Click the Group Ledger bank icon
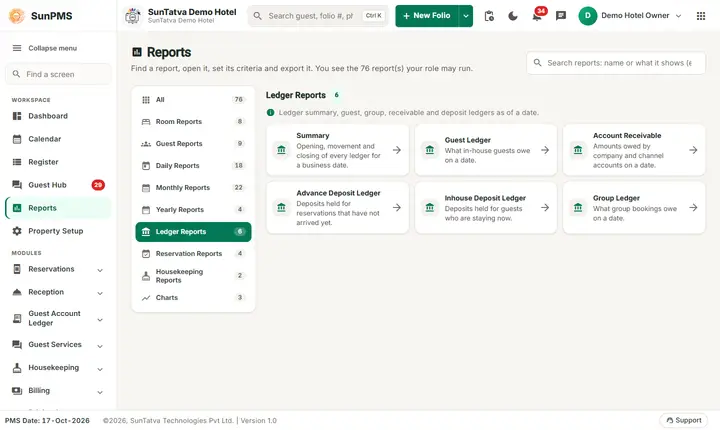This screenshot has height=430, width=720. tap(578, 208)
